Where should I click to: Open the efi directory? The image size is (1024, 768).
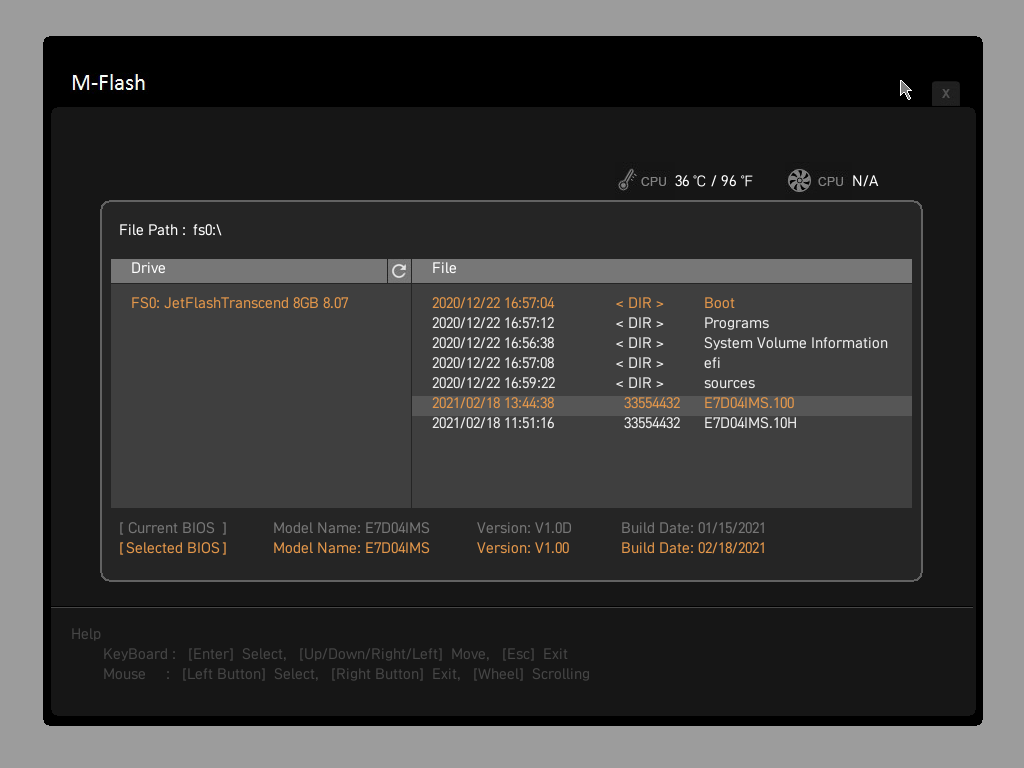click(x=712, y=363)
